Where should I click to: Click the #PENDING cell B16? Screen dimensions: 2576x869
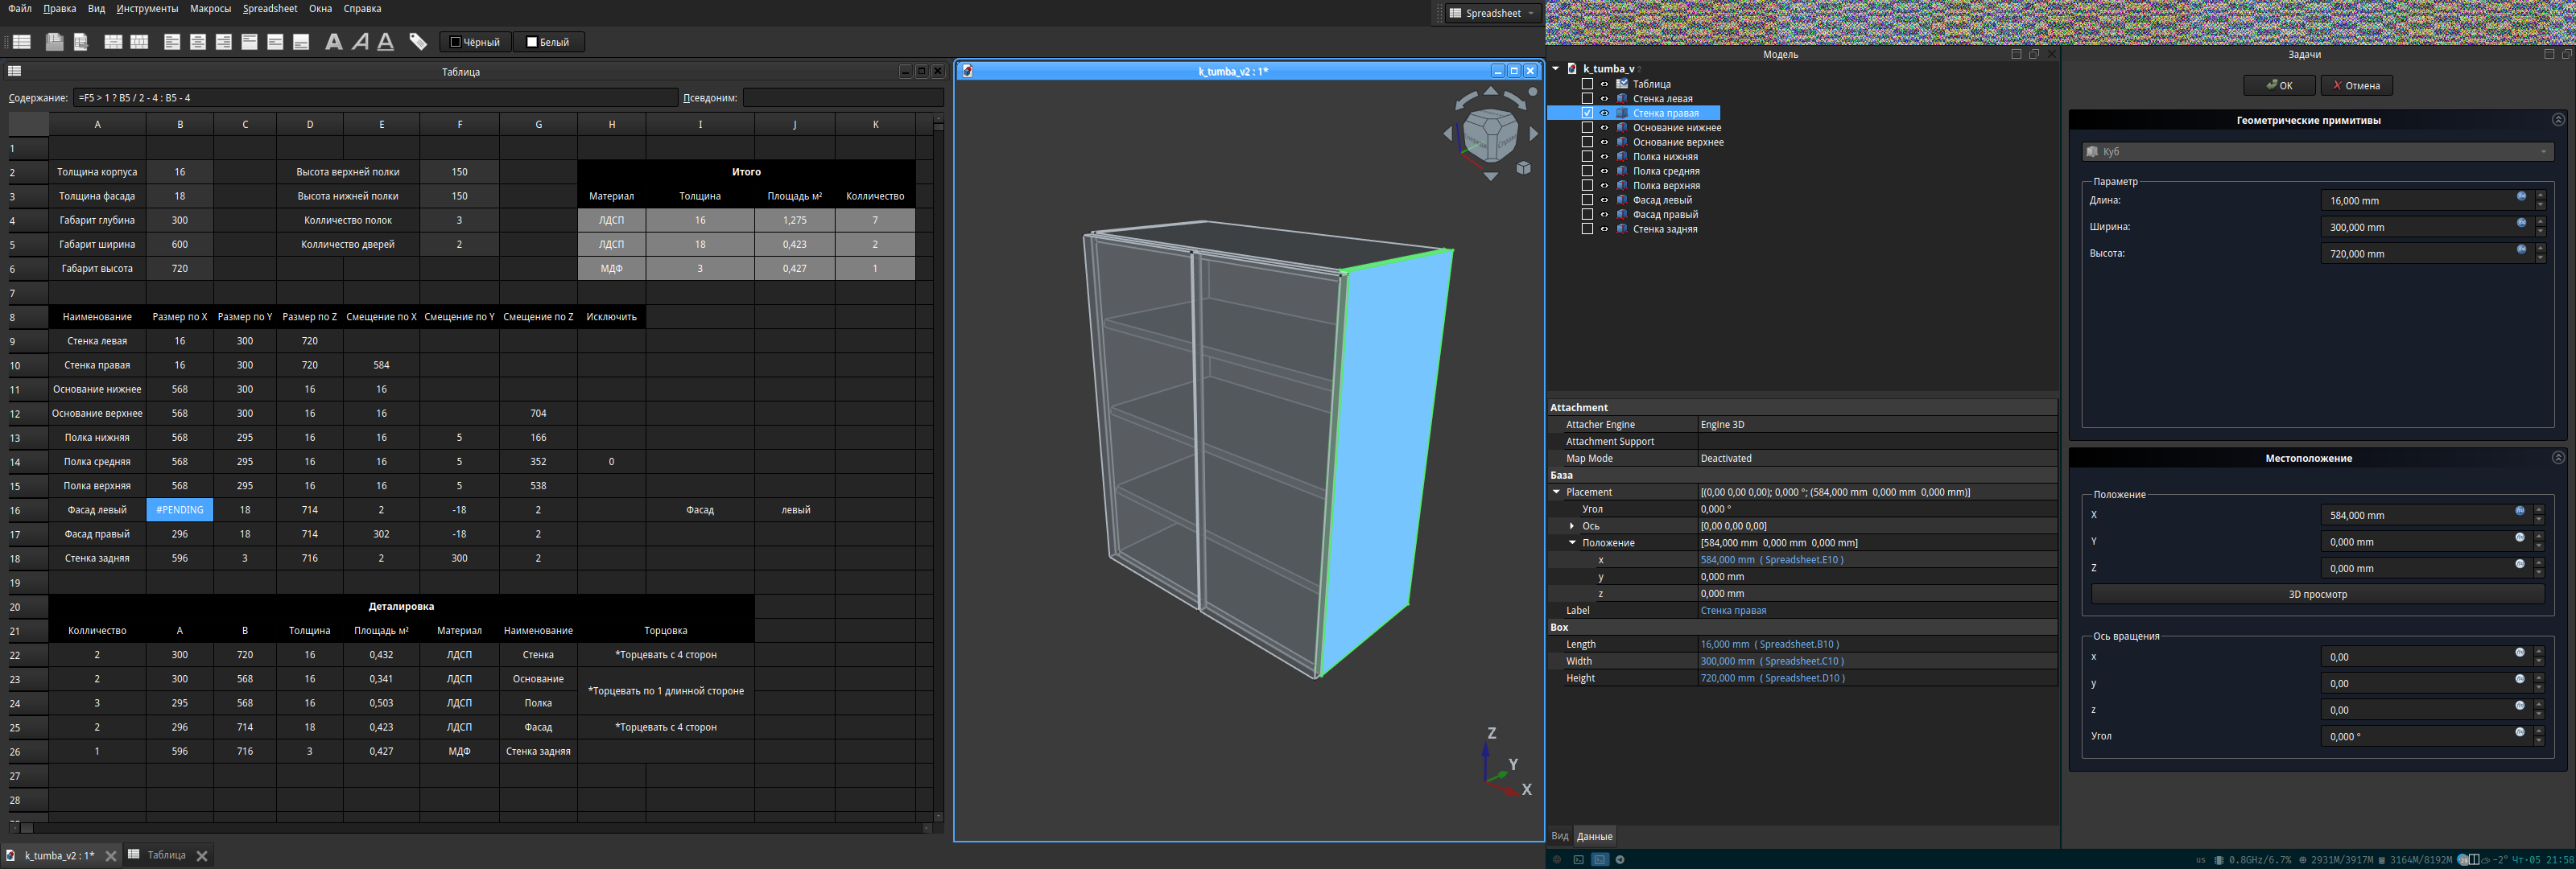[179, 510]
